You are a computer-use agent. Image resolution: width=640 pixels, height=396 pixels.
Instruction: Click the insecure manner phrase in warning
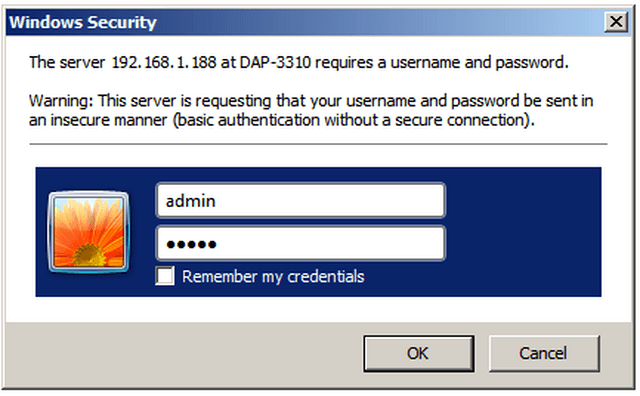(x=109, y=120)
